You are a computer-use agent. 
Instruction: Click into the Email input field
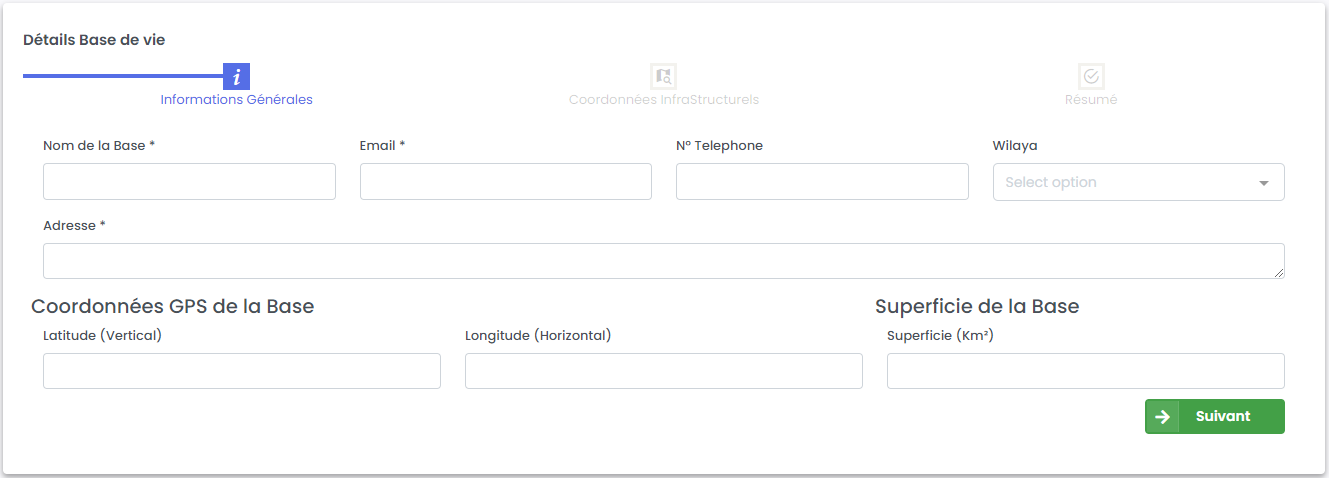point(505,182)
